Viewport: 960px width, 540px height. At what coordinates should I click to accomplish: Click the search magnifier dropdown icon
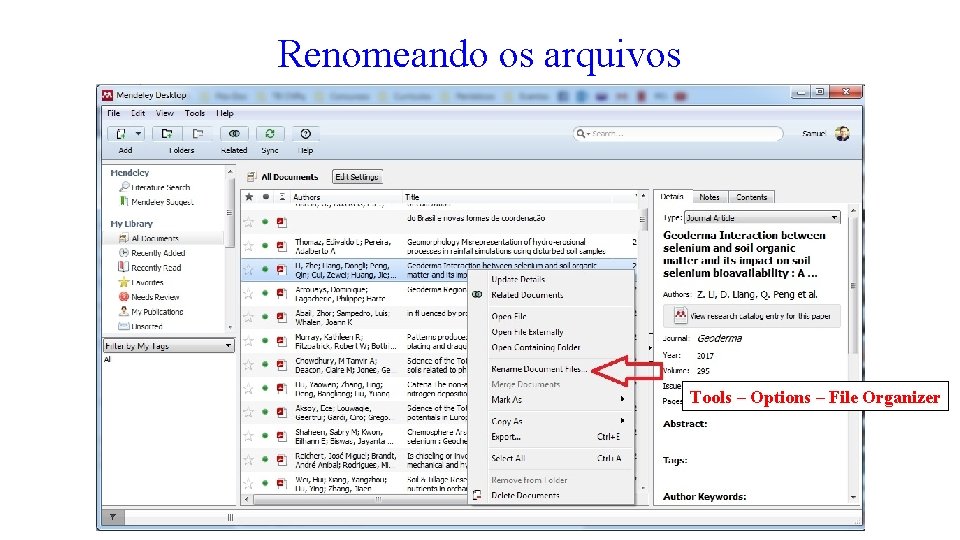582,133
